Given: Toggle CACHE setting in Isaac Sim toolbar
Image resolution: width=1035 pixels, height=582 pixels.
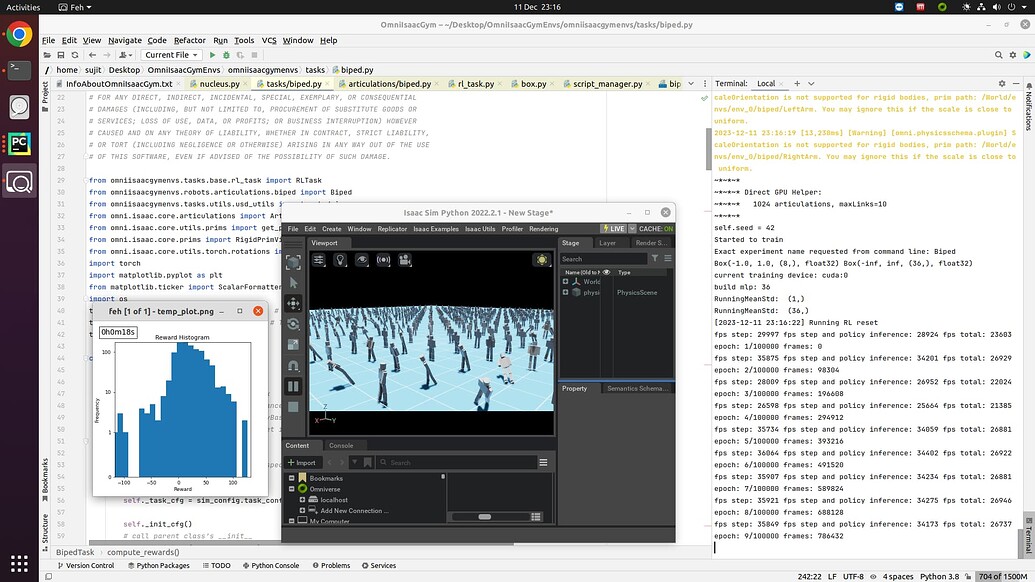Looking at the screenshot, I should 658,228.
